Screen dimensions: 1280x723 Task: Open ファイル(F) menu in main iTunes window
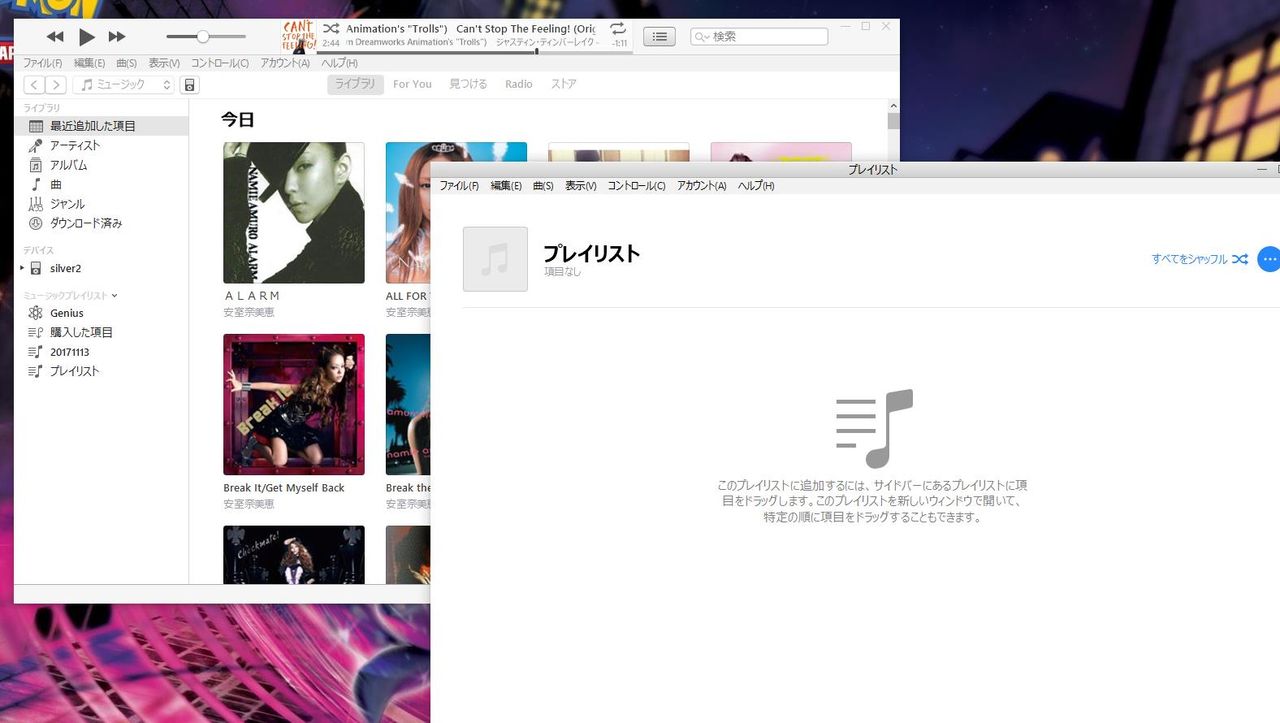tap(42, 63)
